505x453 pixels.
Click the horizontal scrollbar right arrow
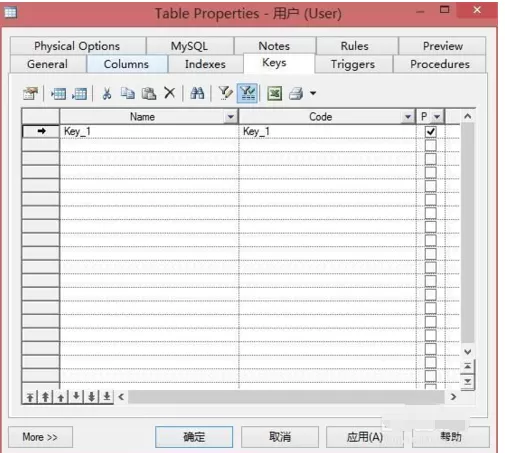click(x=453, y=397)
